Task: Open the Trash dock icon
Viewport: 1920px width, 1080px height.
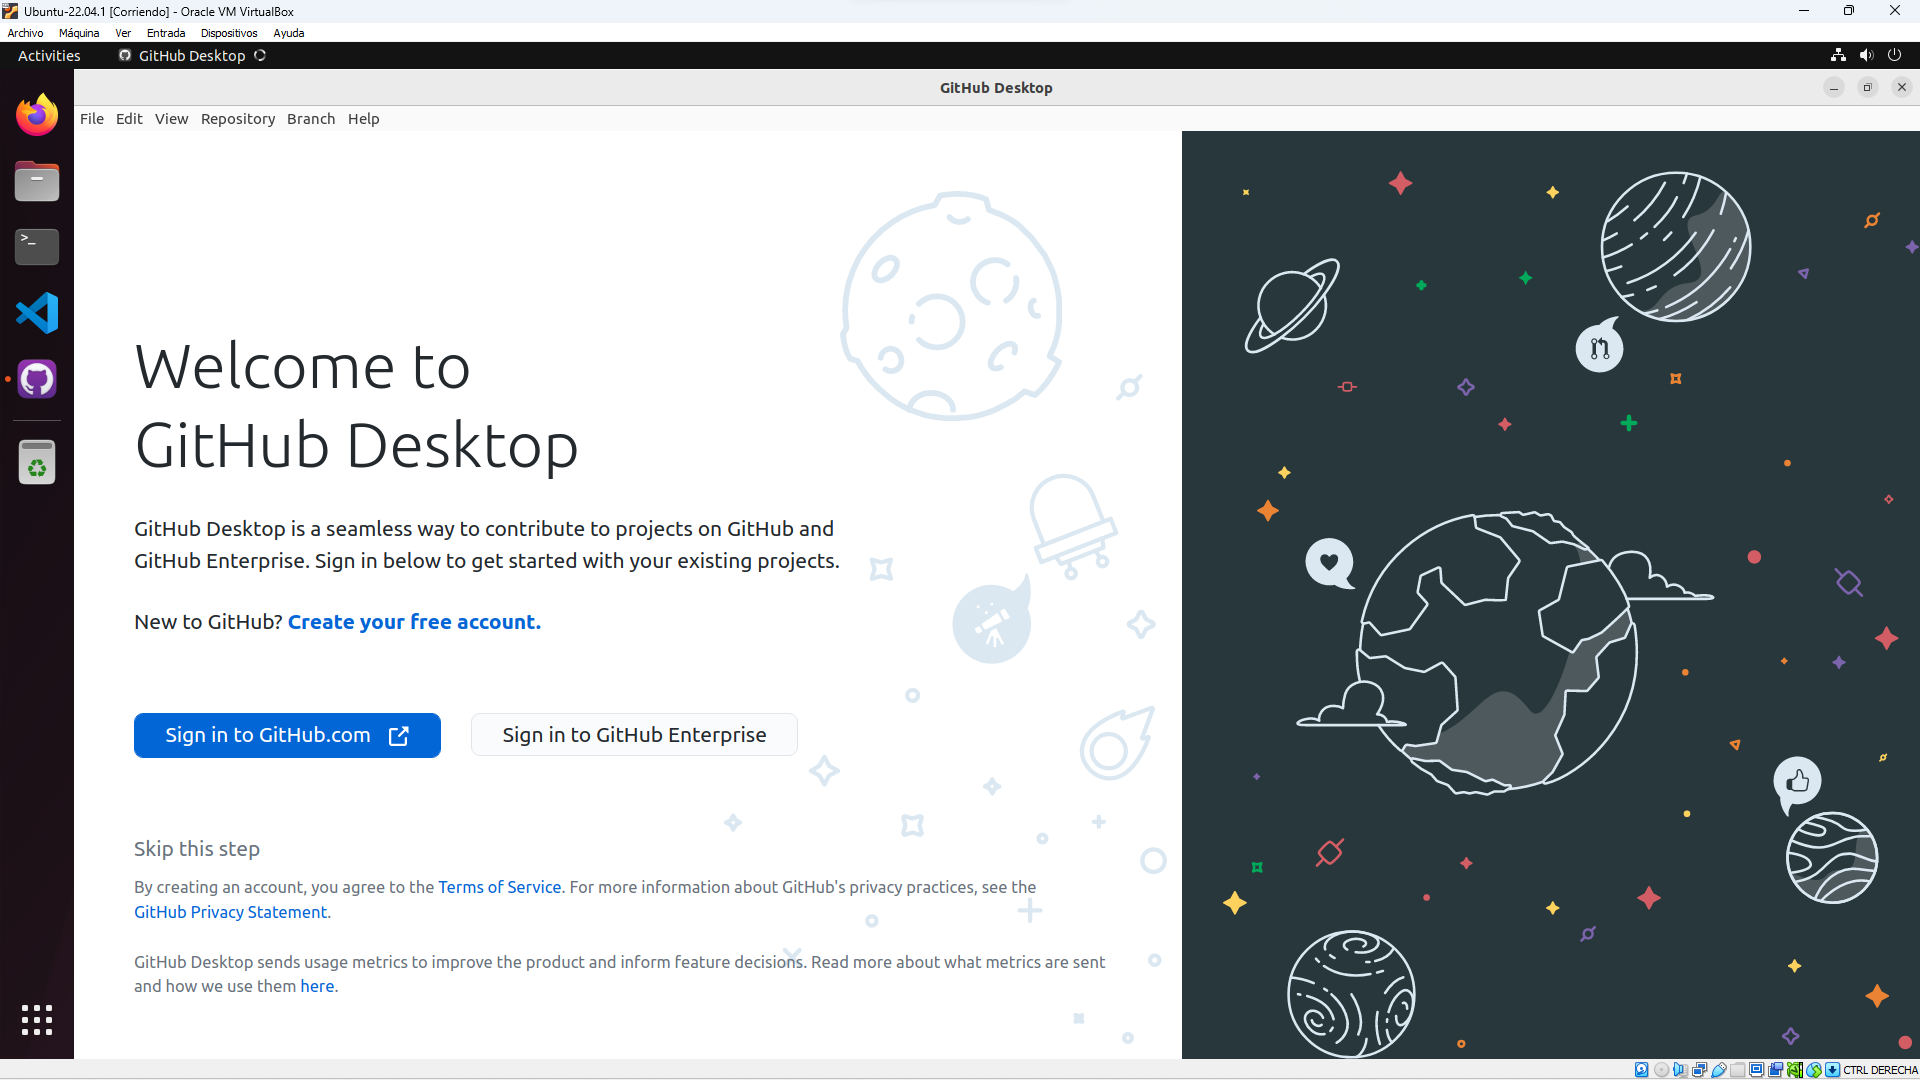Action: pos(37,463)
